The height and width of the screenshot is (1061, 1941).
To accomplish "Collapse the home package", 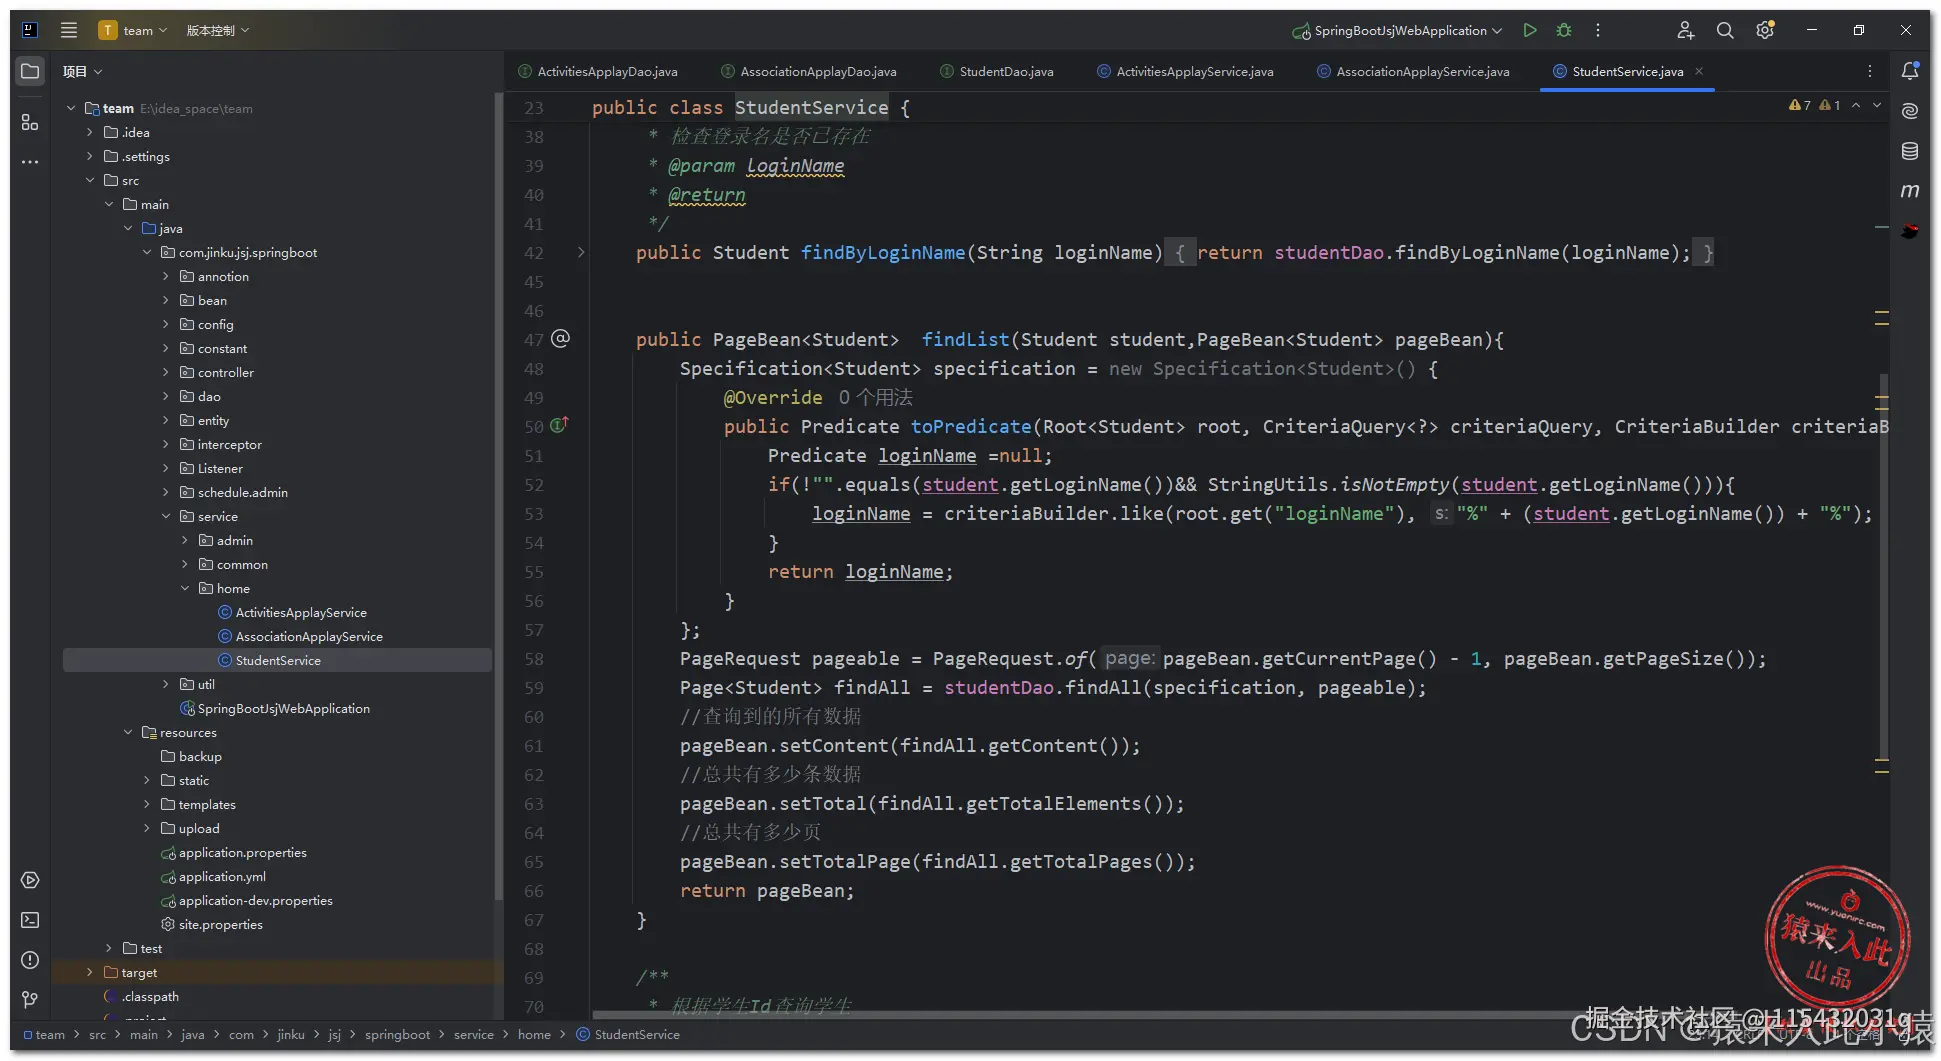I will (x=185, y=588).
